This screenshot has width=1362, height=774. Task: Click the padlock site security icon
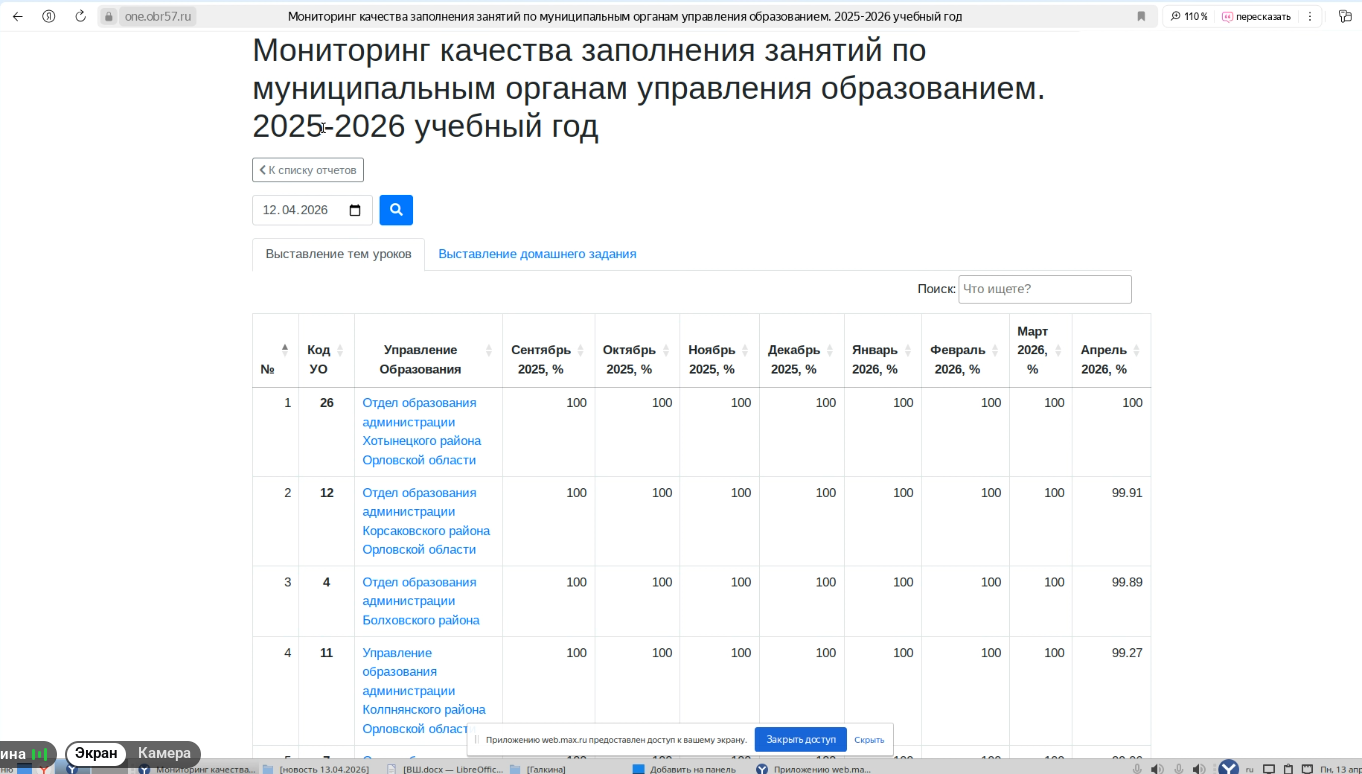click(x=109, y=17)
